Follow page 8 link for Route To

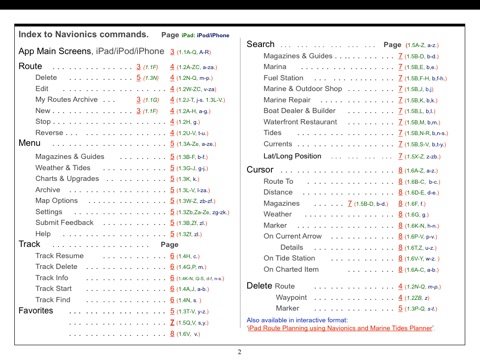pos(400,182)
